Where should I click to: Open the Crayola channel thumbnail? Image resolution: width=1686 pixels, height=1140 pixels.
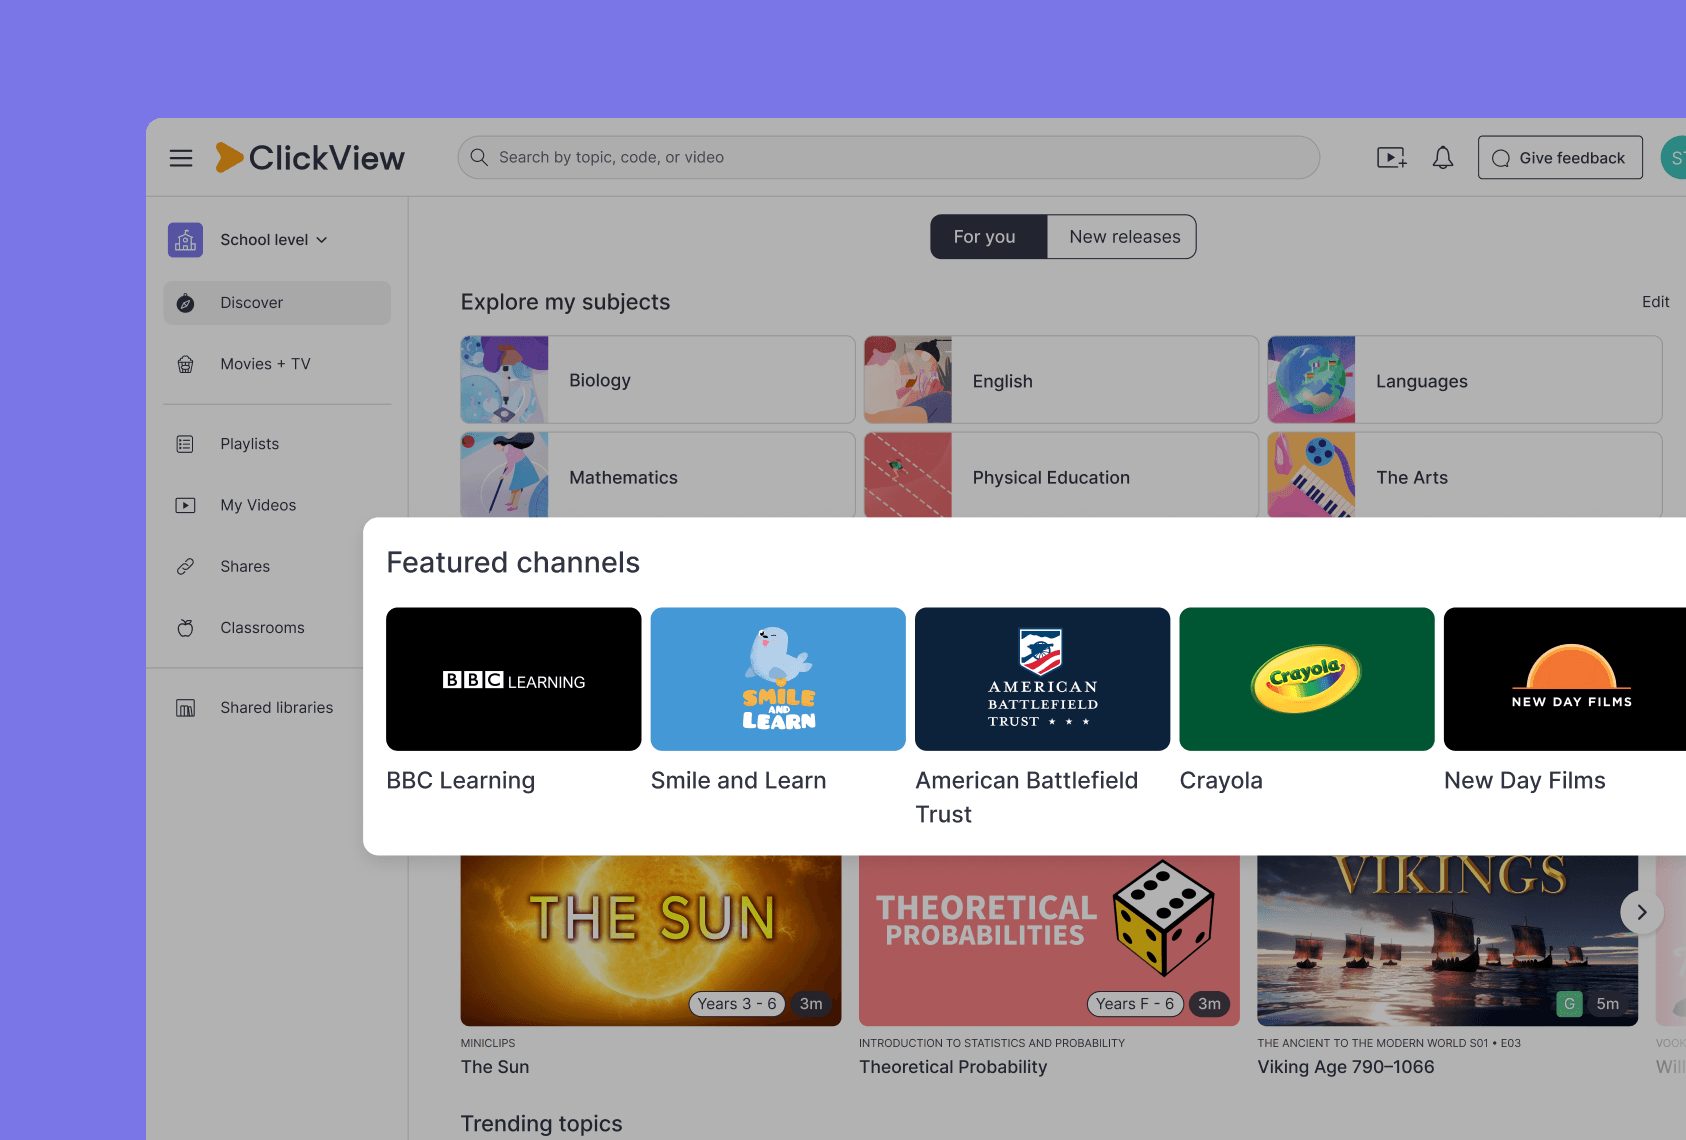tap(1307, 679)
